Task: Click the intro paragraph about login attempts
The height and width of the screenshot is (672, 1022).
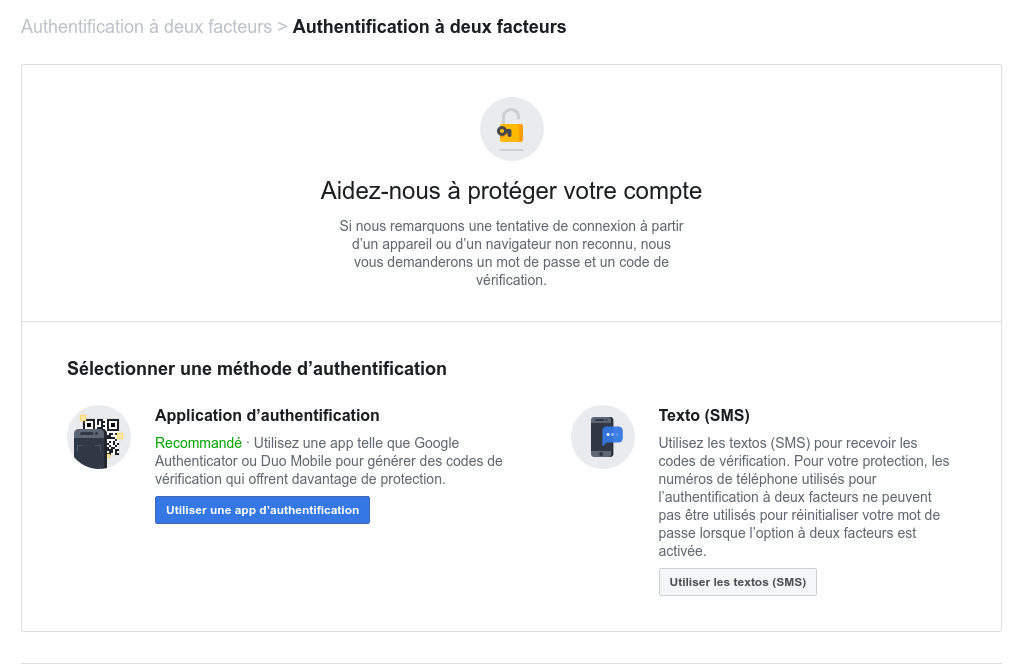Action: (x=511, y=253)
